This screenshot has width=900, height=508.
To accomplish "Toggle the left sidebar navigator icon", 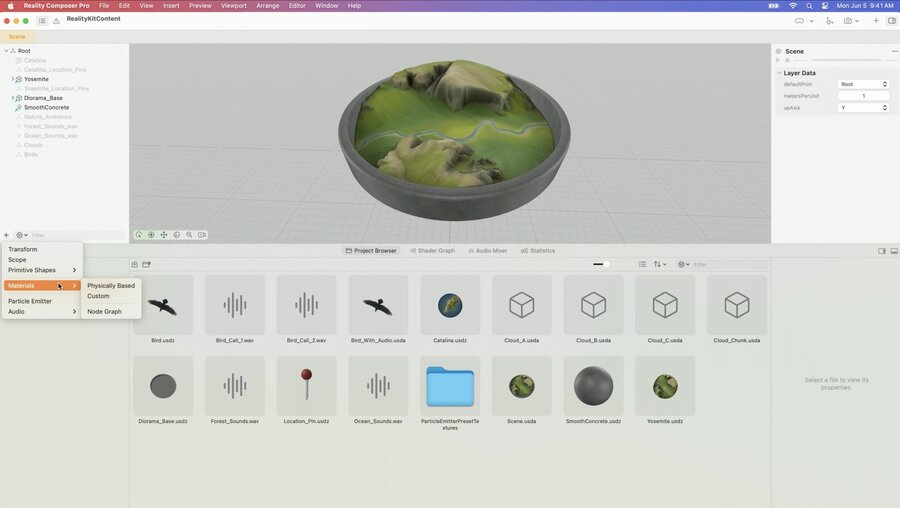I will click(x=42, y=21).
